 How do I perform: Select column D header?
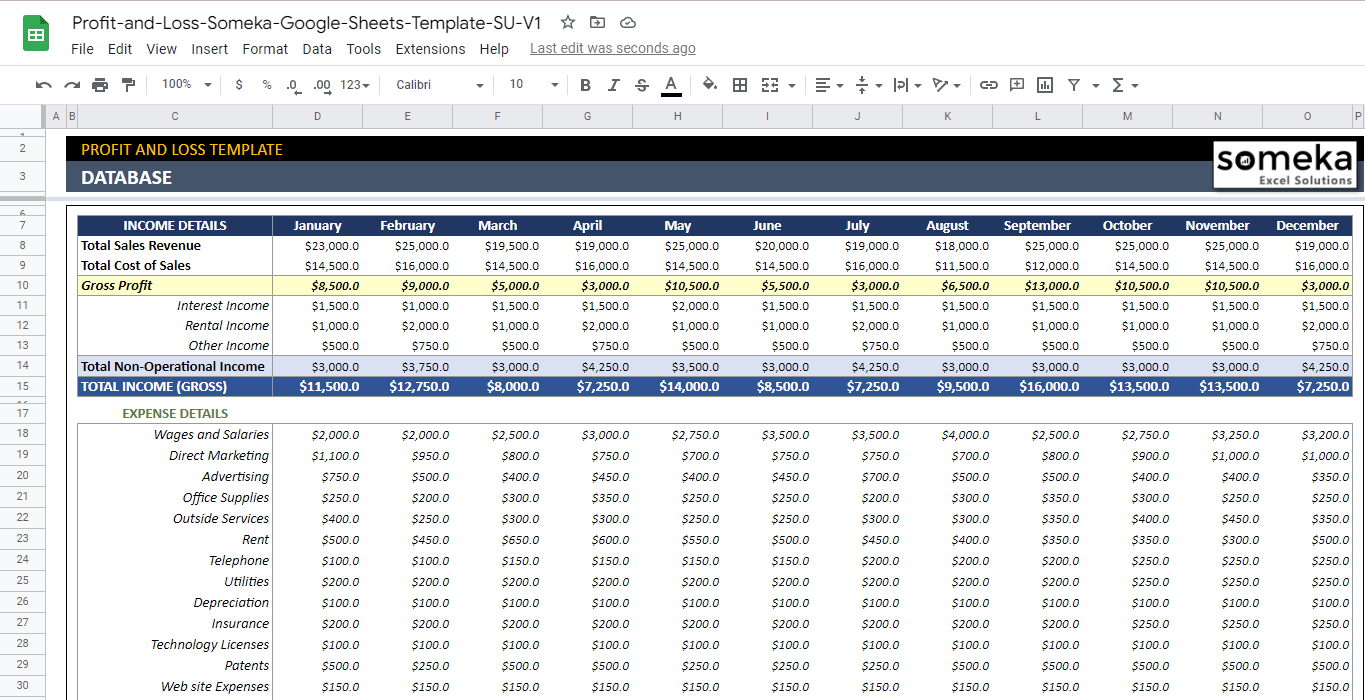pyautogui.click(x=318, y=116)
